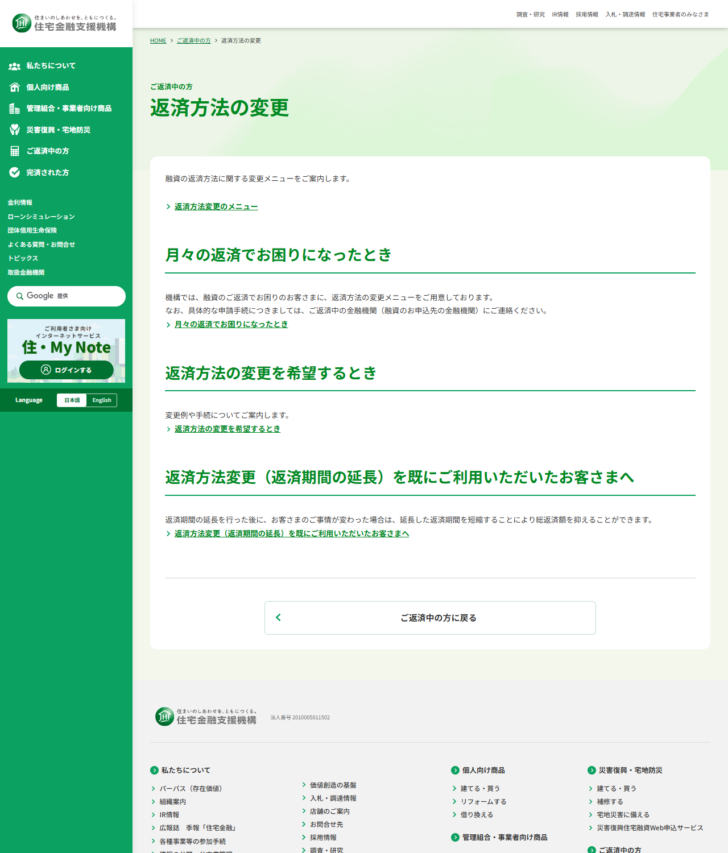728x853 pixels.
Task: Click the calculator icon beside ご返済中の方
Action: (15, 151)
